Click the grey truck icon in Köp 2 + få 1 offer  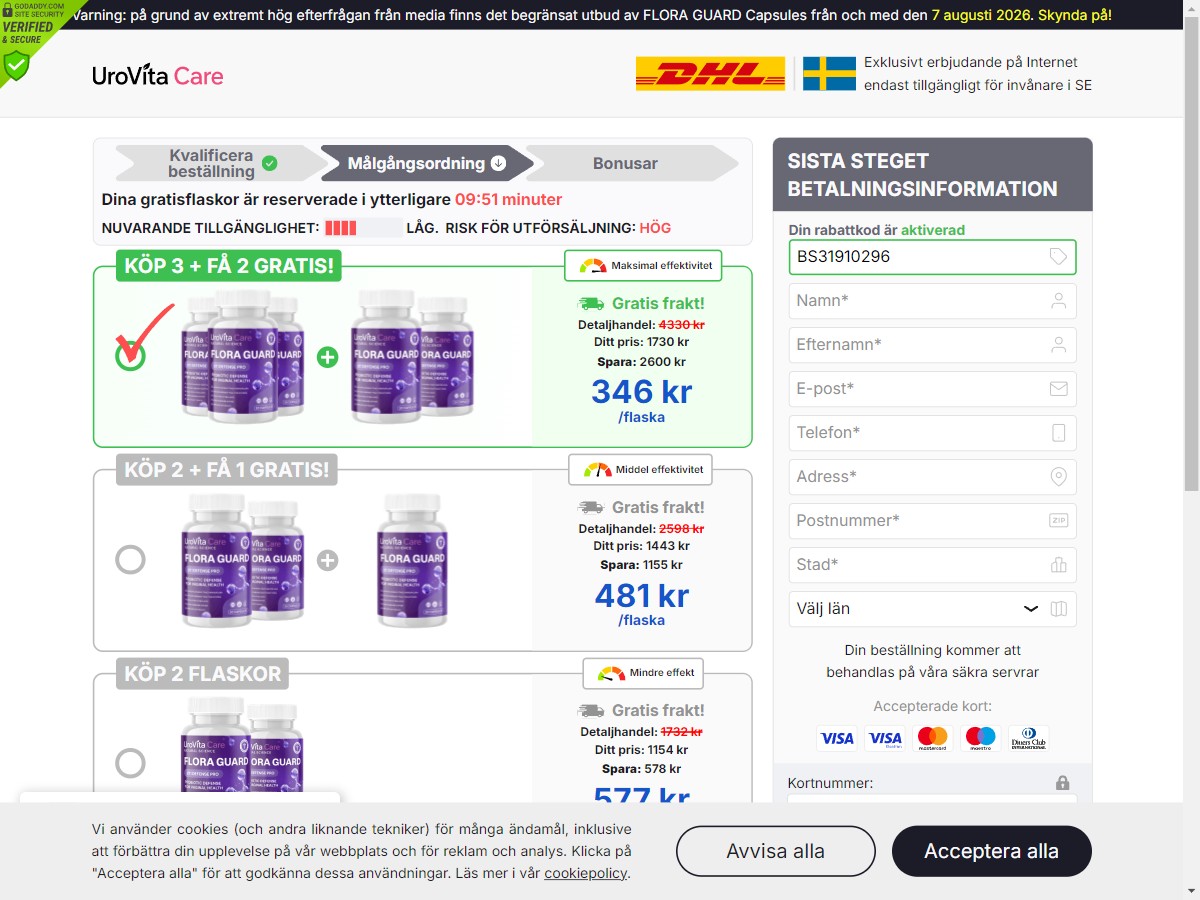[x=591, y=507]
